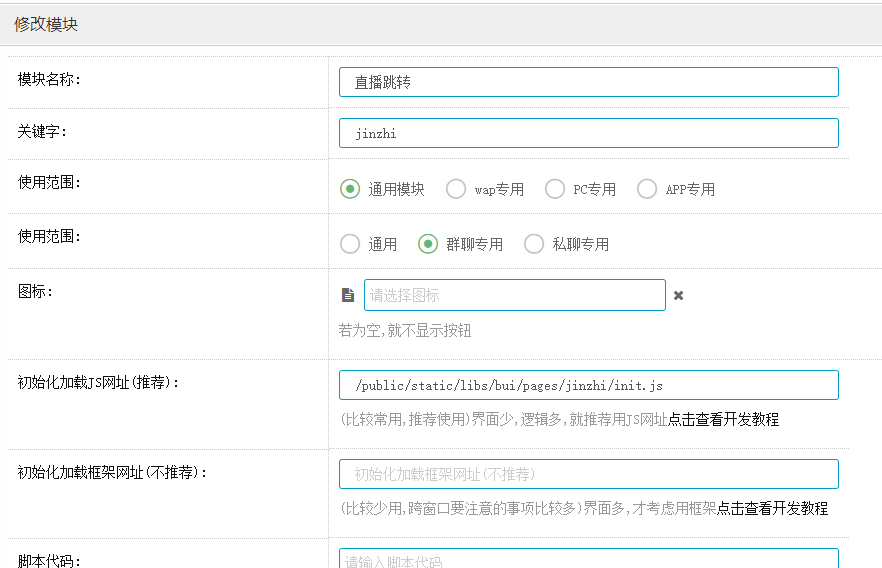Viewport: 882px width, 568px height.
Task: Click the 修改模块 panel header
Action: click(x=46, y=25)
